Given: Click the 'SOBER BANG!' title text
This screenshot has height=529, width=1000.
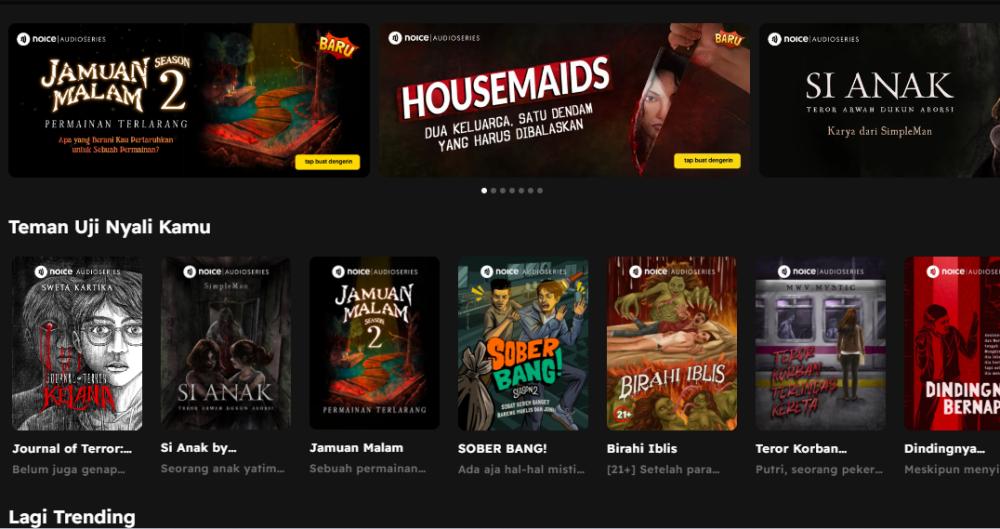Looking at the screenshot, I should click(x=503, y=449).
